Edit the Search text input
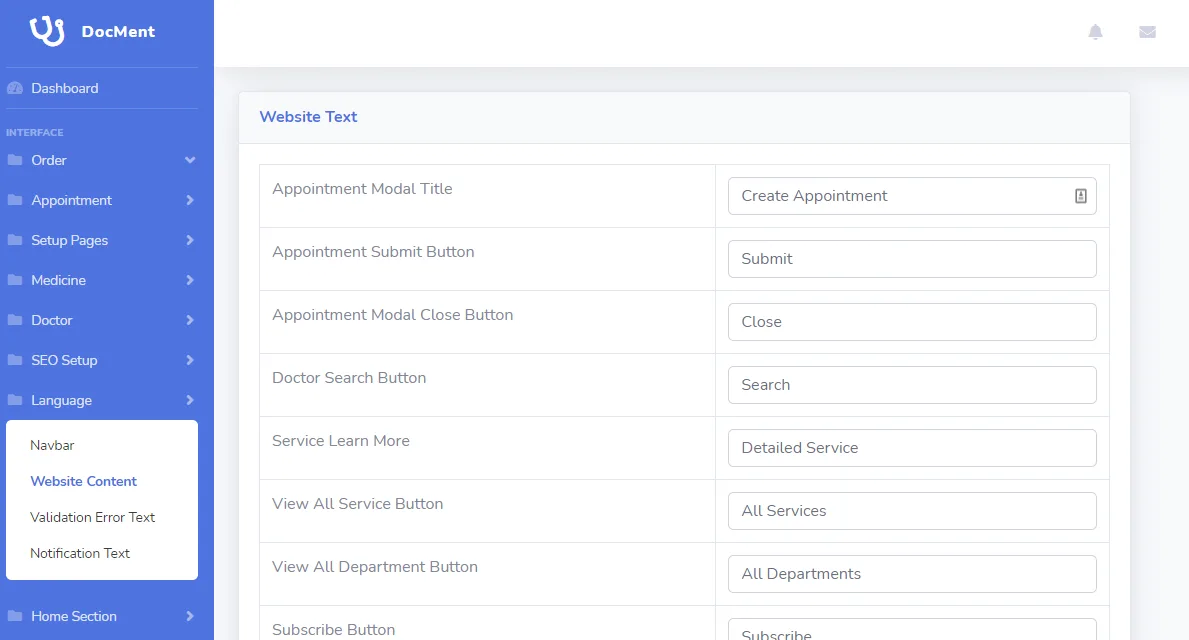Viewport: 1189px width, 640px height. pos(912,385)
